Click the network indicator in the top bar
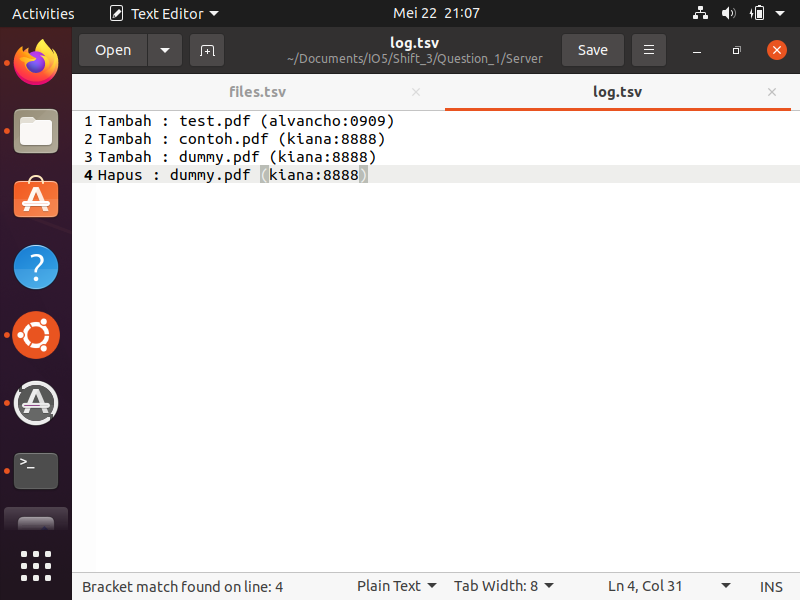The width and height of the screenshot is (800, 600). click(x=700, y=13)
